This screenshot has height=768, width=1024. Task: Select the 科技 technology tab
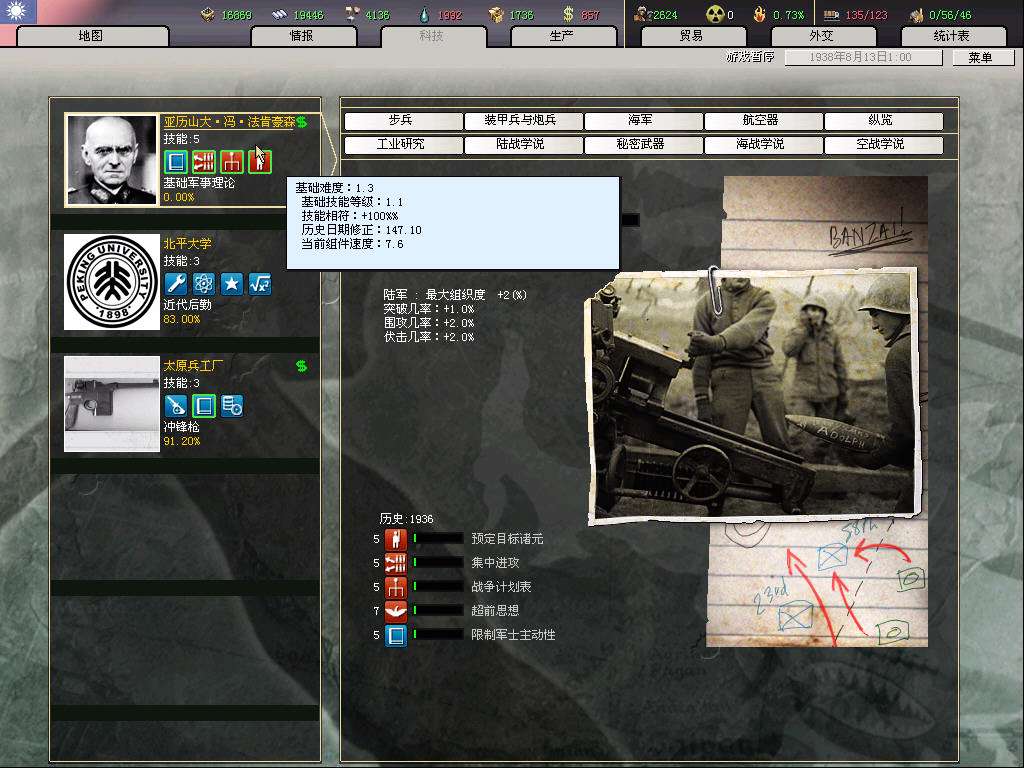pos(432,36)
